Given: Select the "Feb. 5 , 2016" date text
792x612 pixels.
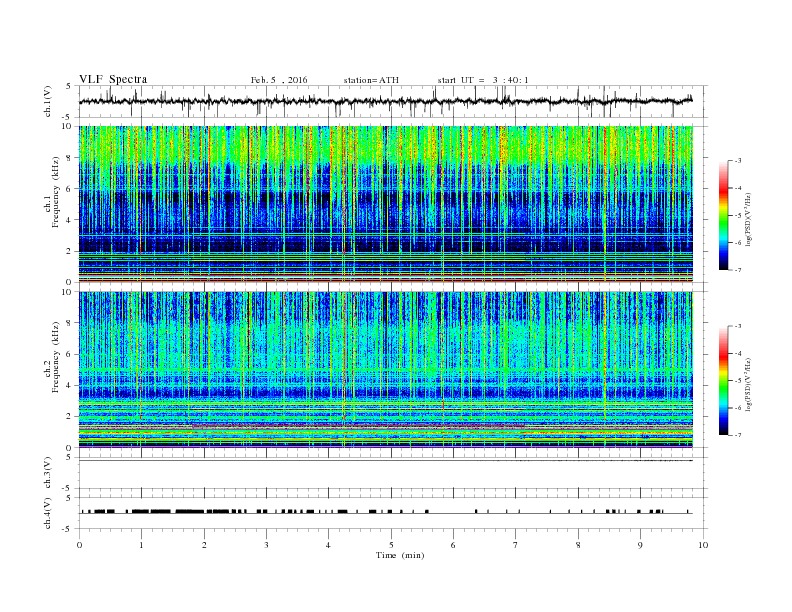Looking at the screenshot, I should 279,80.
